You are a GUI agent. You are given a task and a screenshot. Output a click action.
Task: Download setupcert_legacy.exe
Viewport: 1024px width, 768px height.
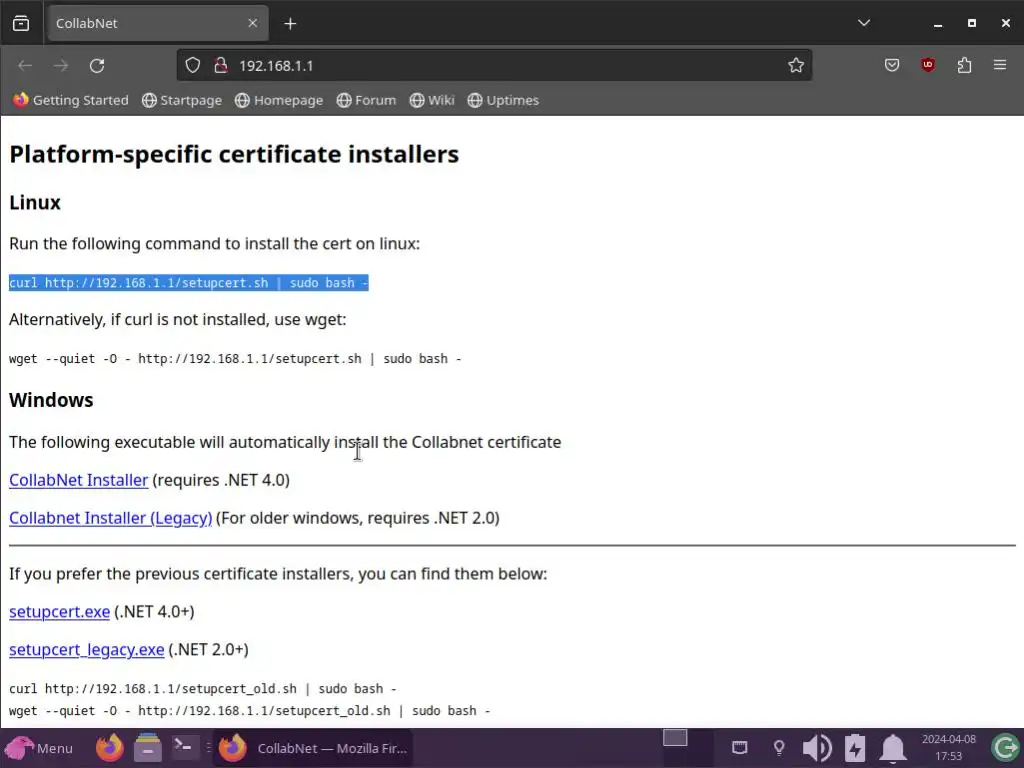click(x=87, y=650)
